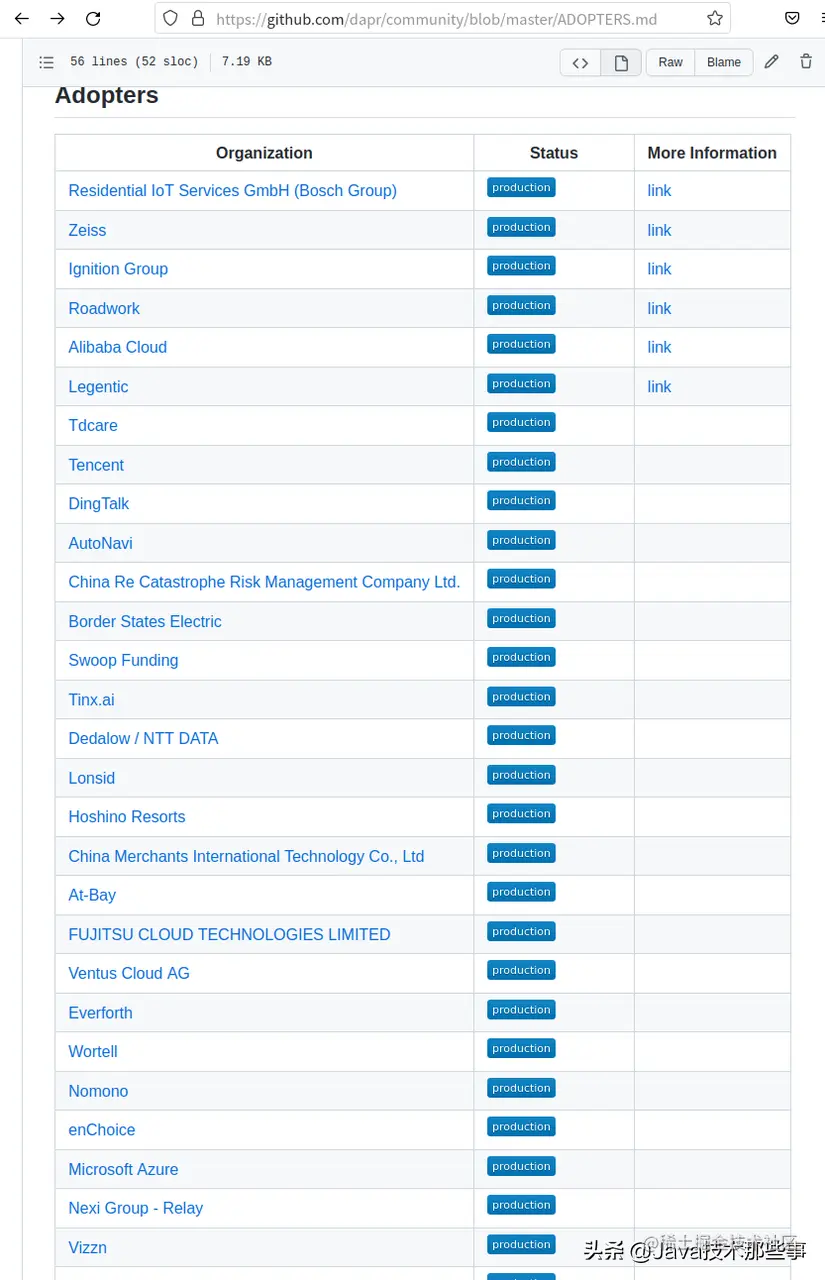
Task: Switch to source code view
Action: pos(580,62)
